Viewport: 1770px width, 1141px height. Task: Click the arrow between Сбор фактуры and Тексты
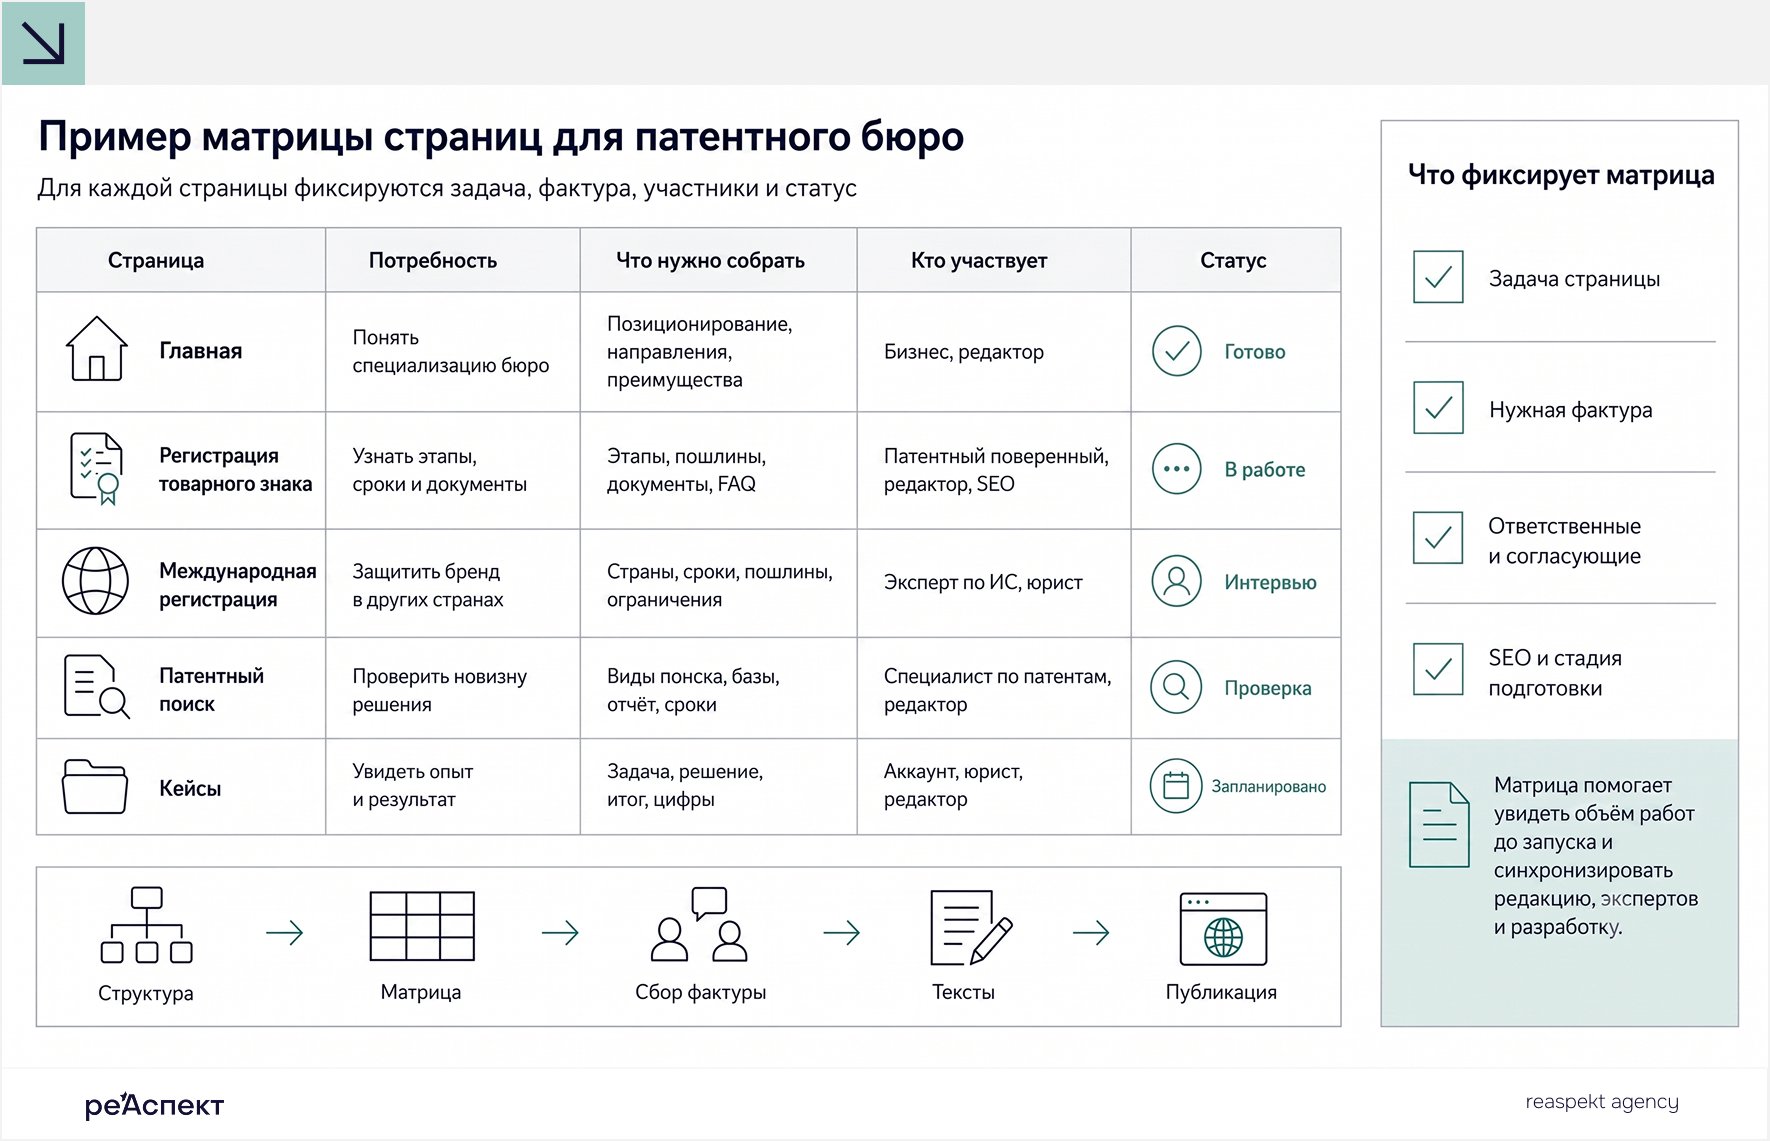pos(842,933)
